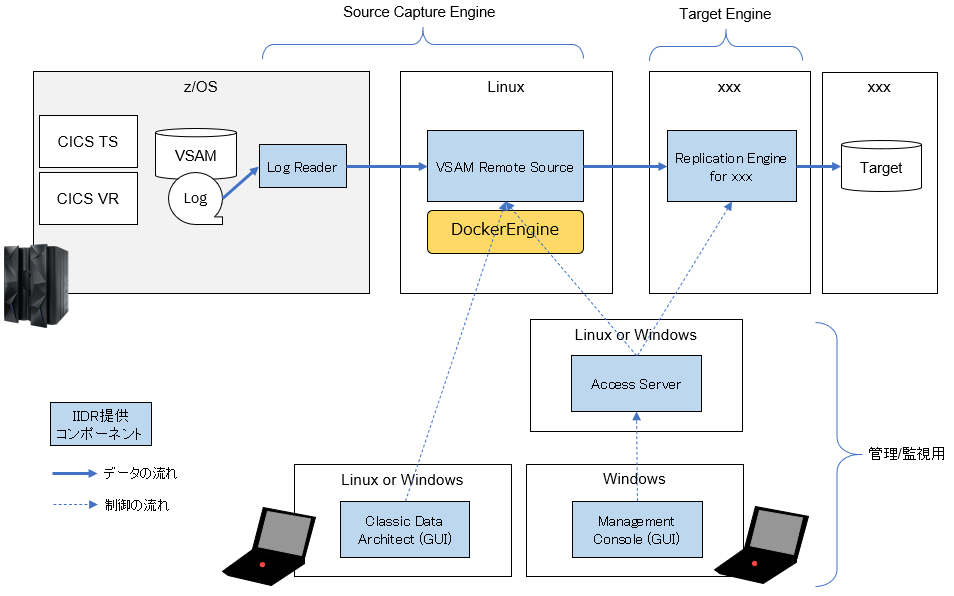Screen dimensions: 954x596
Task: Select the Log Reader component box
Action: coord(302,166)
